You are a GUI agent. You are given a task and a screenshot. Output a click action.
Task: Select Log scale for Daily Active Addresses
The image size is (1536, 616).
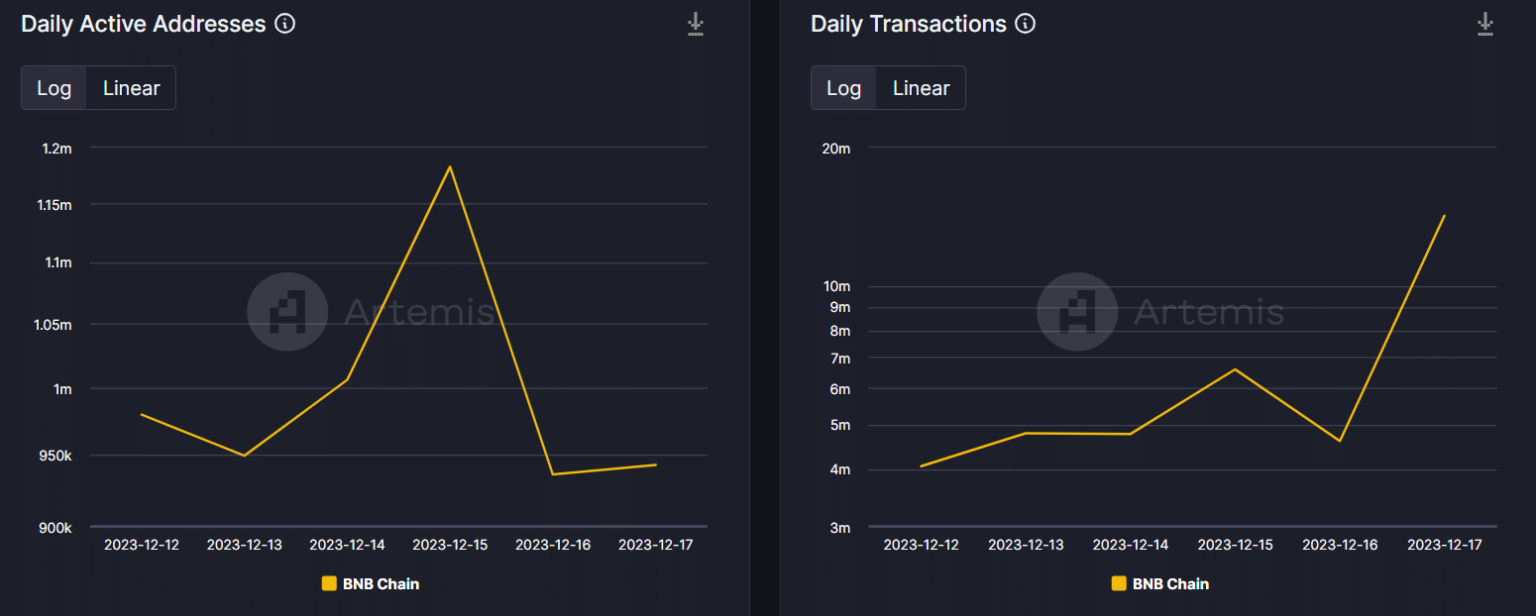(x=54, y=88)
